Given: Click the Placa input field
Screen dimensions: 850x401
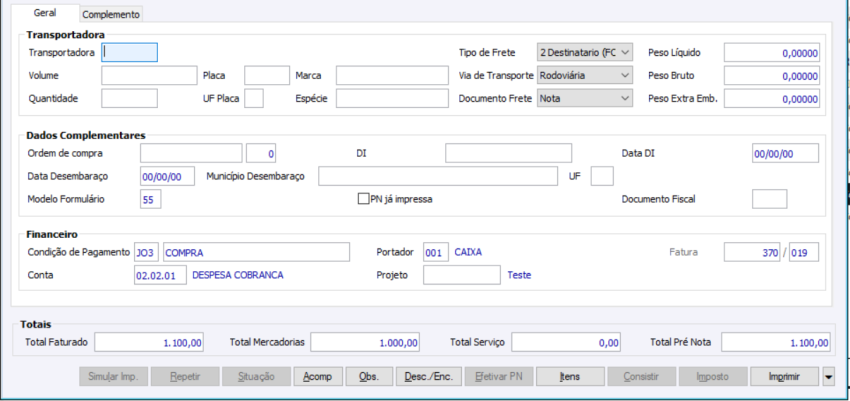Looking at the screenshot, I should click(267, 75).
